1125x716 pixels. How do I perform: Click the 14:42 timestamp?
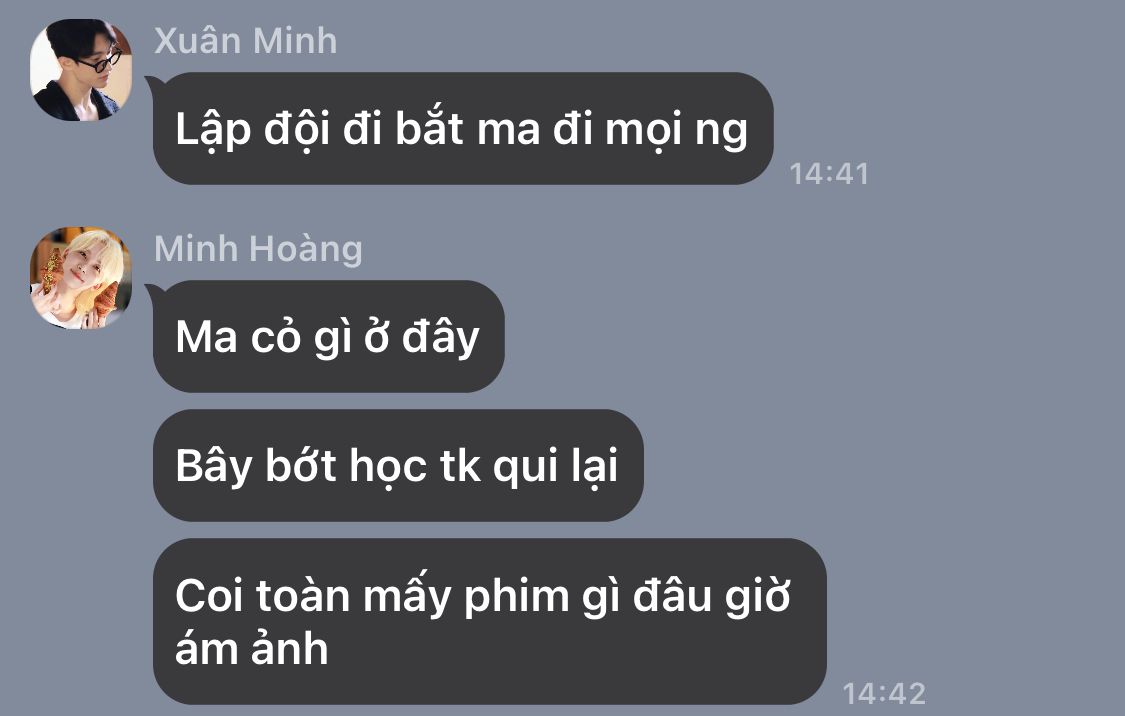click(x=884, y=693)
